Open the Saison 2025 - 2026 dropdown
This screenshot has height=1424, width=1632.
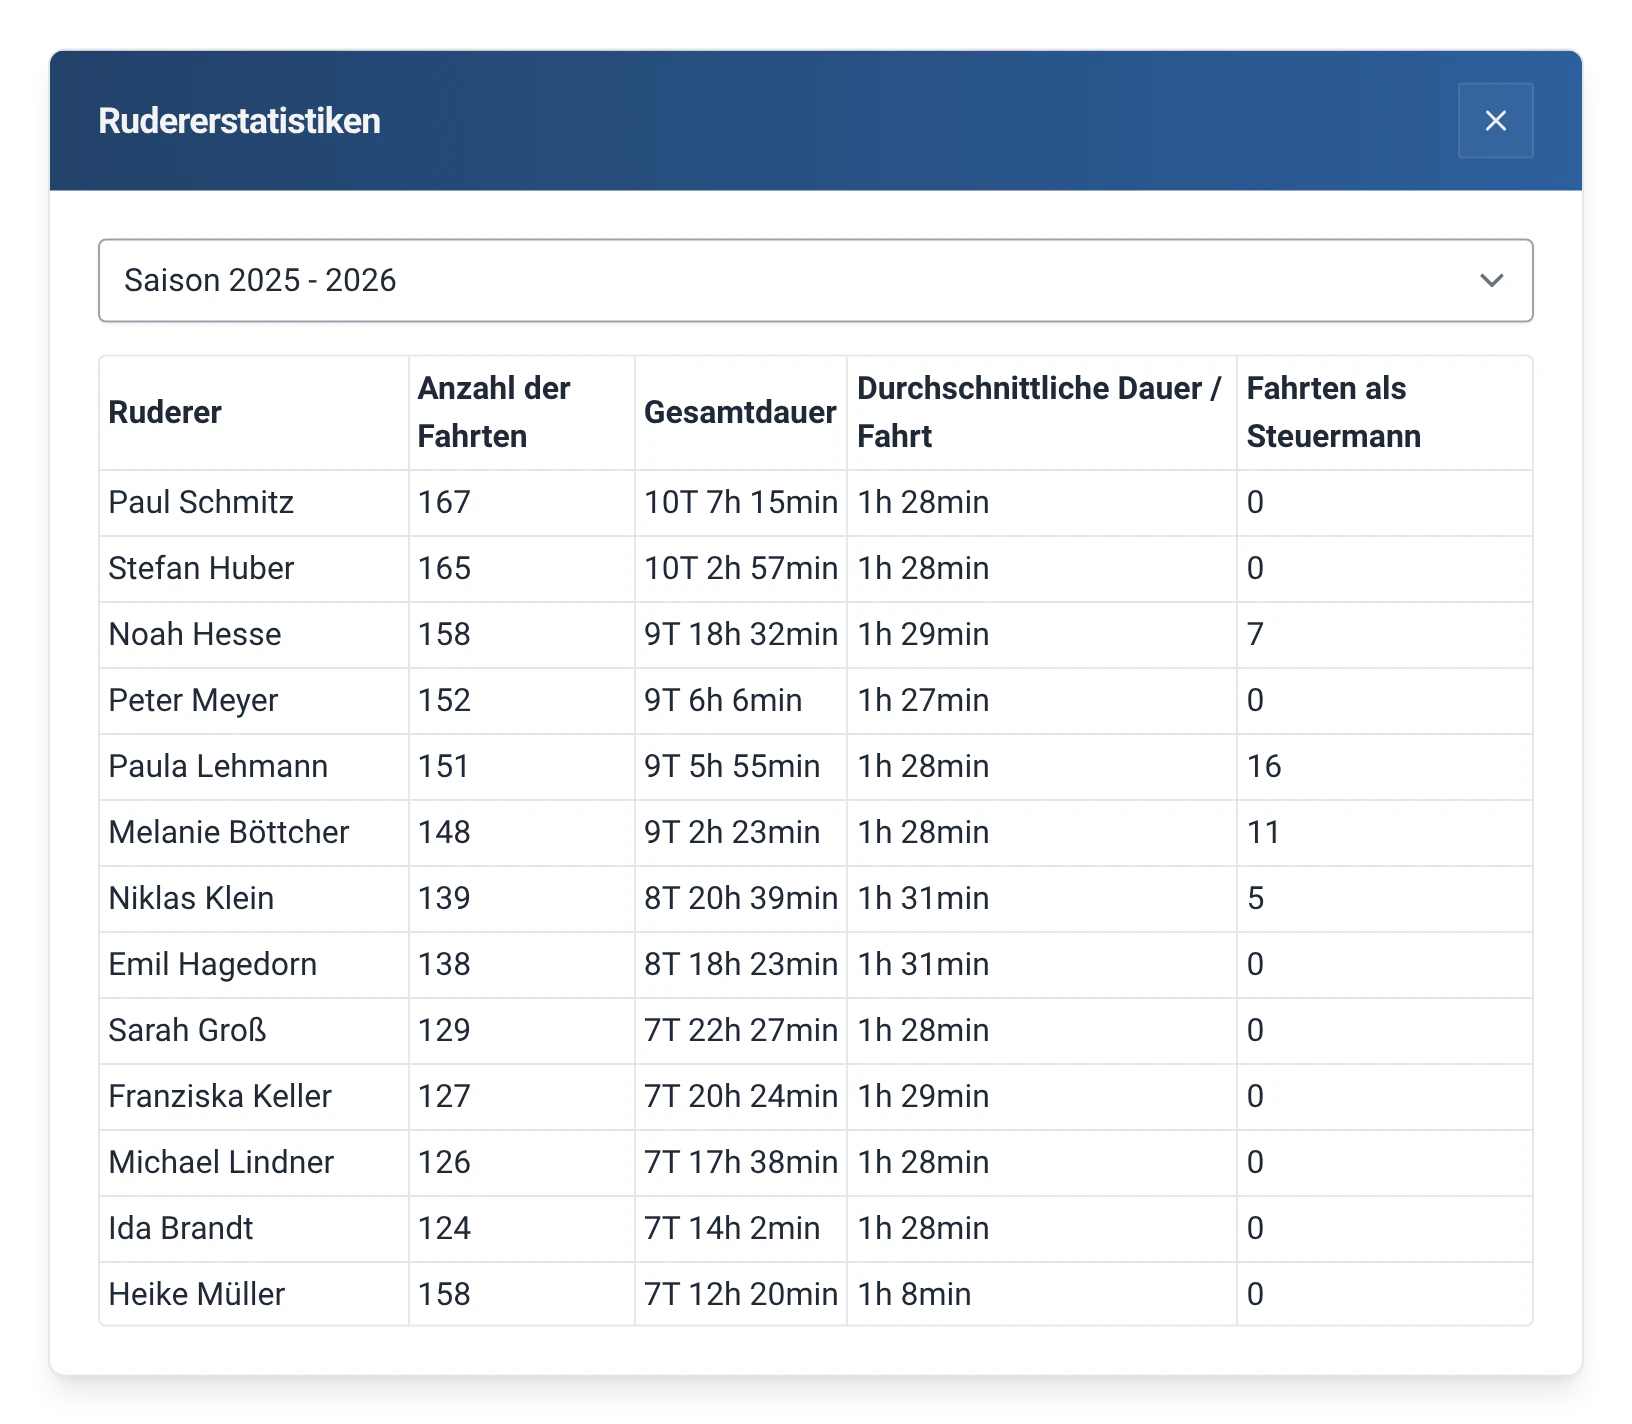click(815, 280)
